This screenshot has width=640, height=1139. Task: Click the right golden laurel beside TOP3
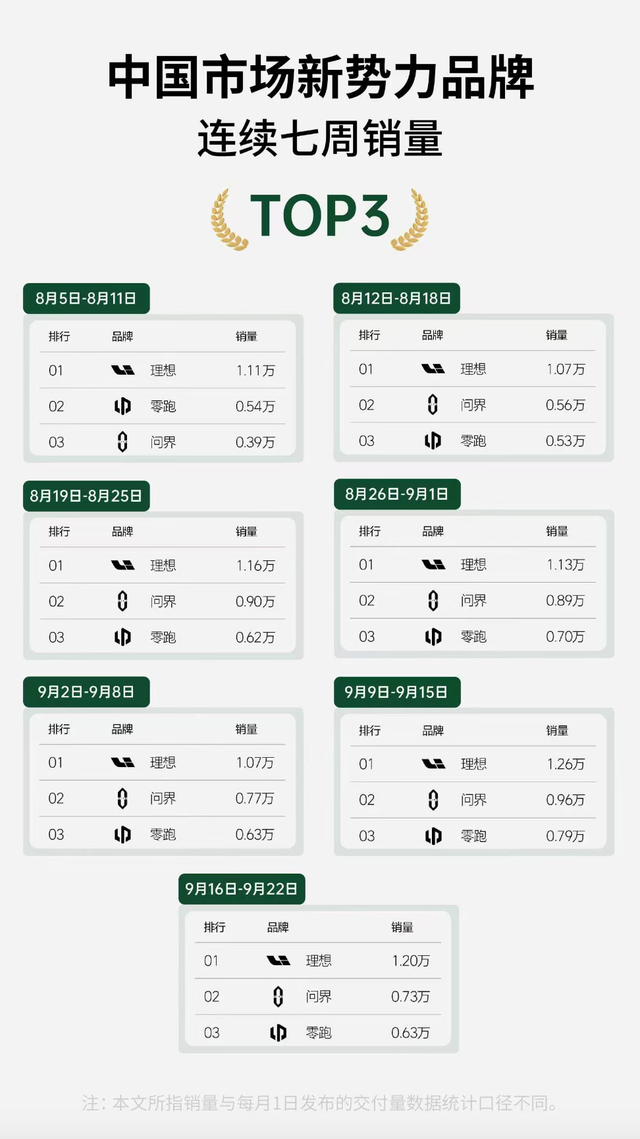[410, 220]
